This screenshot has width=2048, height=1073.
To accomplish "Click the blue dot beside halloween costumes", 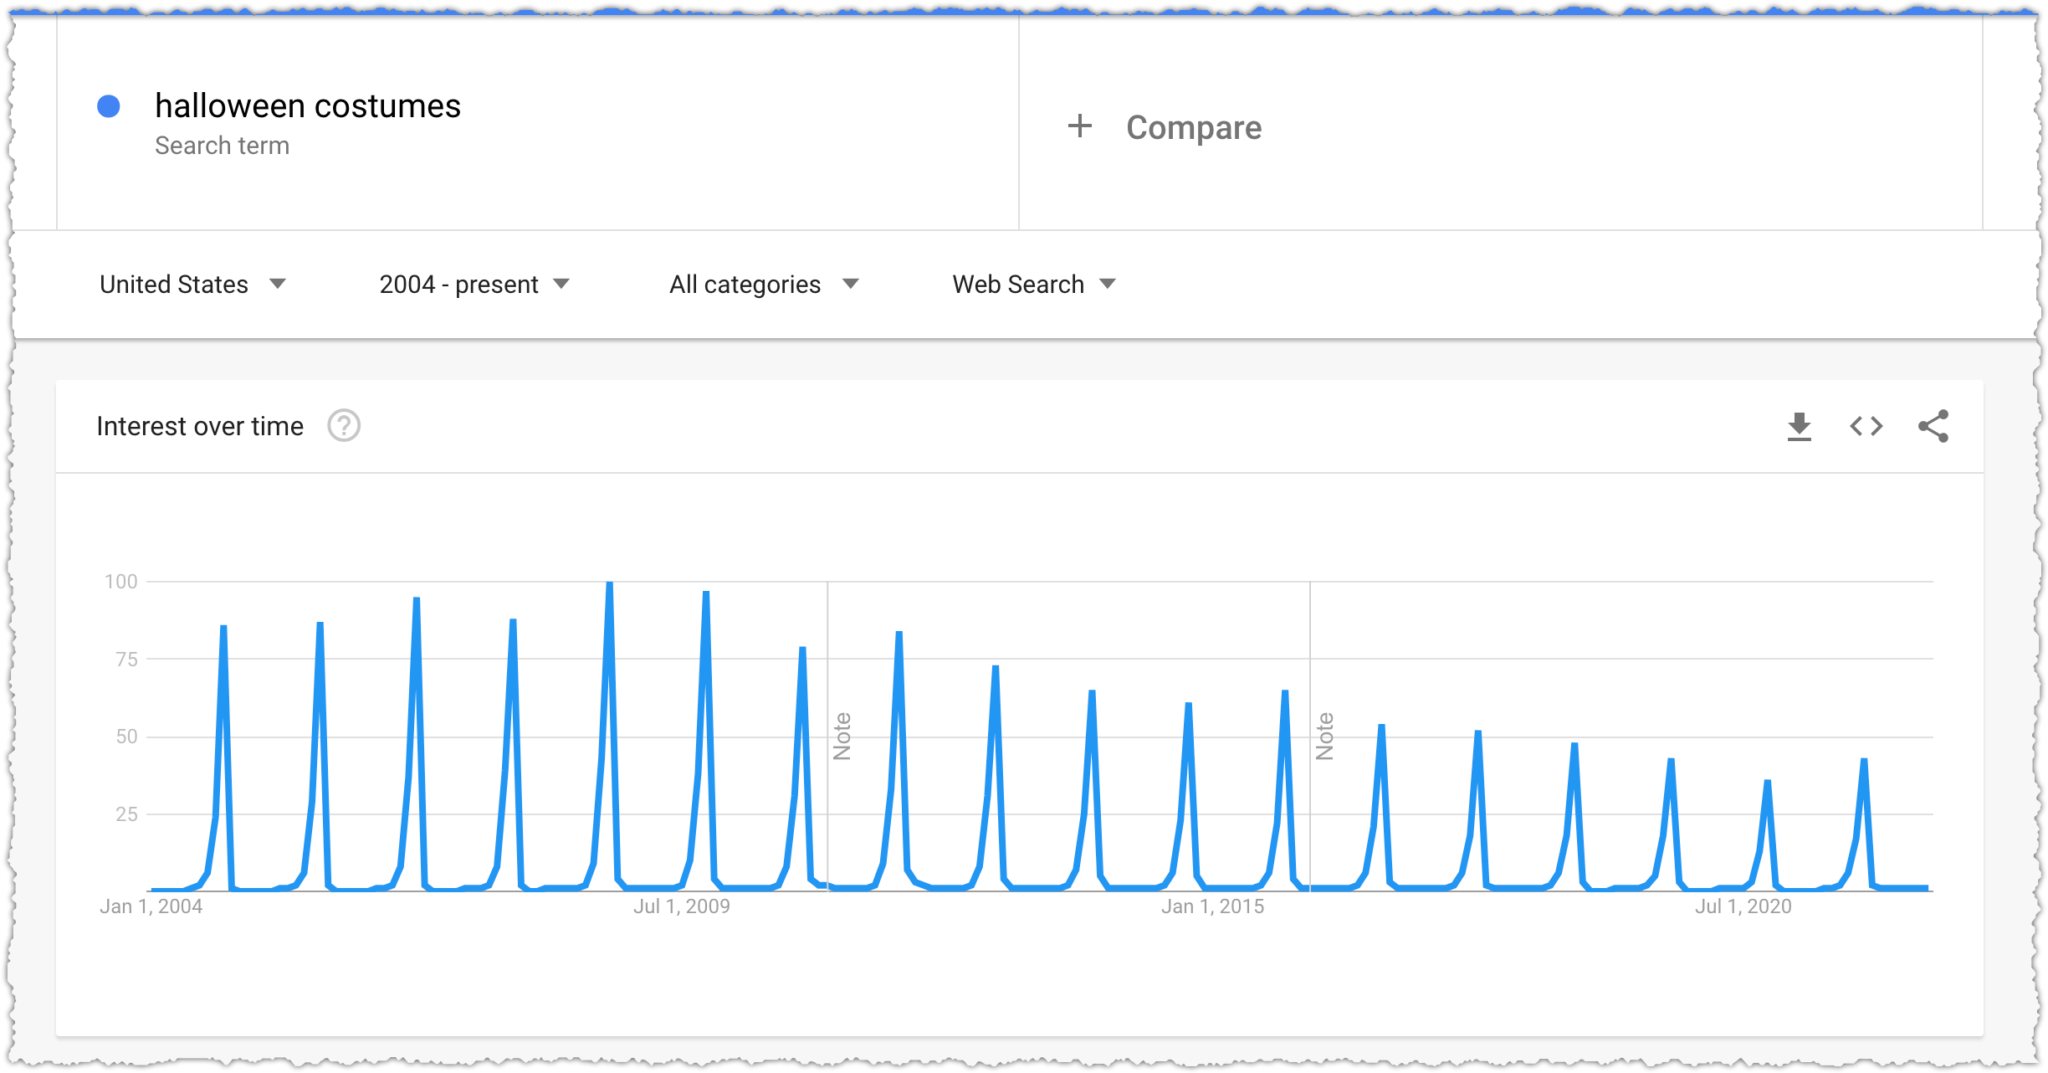I will [x=109, y=106].
